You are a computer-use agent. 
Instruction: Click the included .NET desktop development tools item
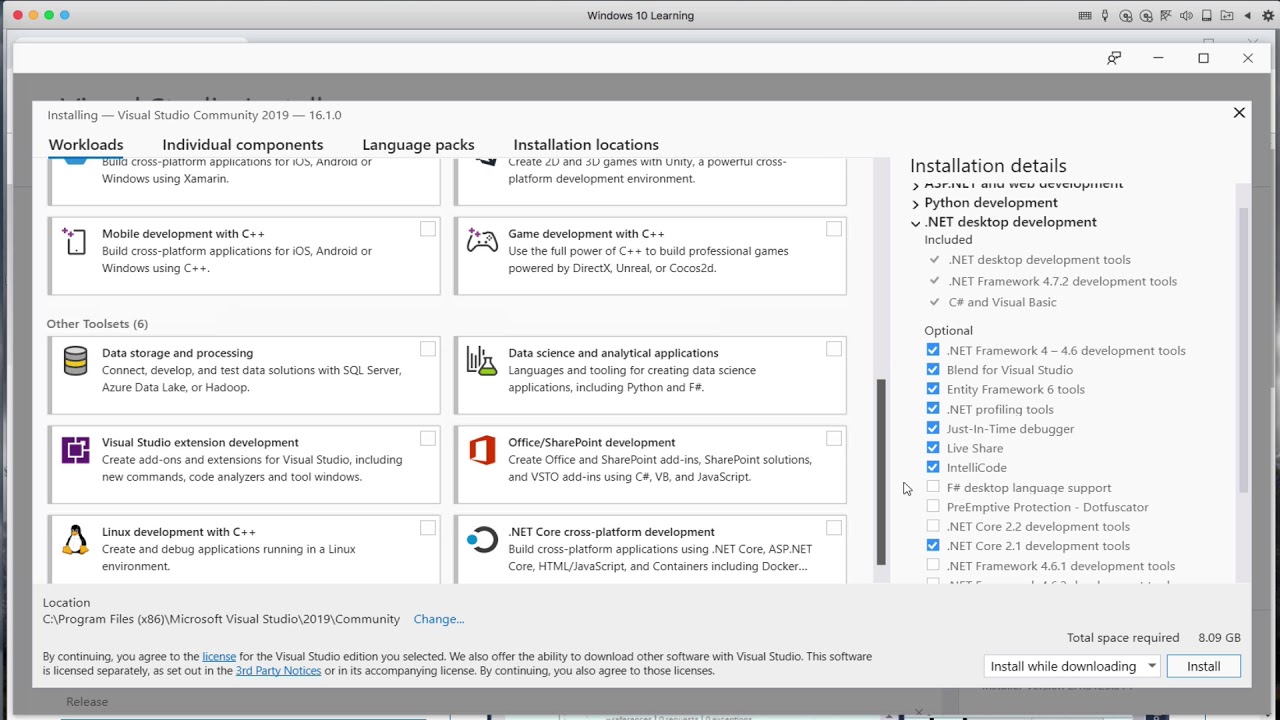point(1039,260)
